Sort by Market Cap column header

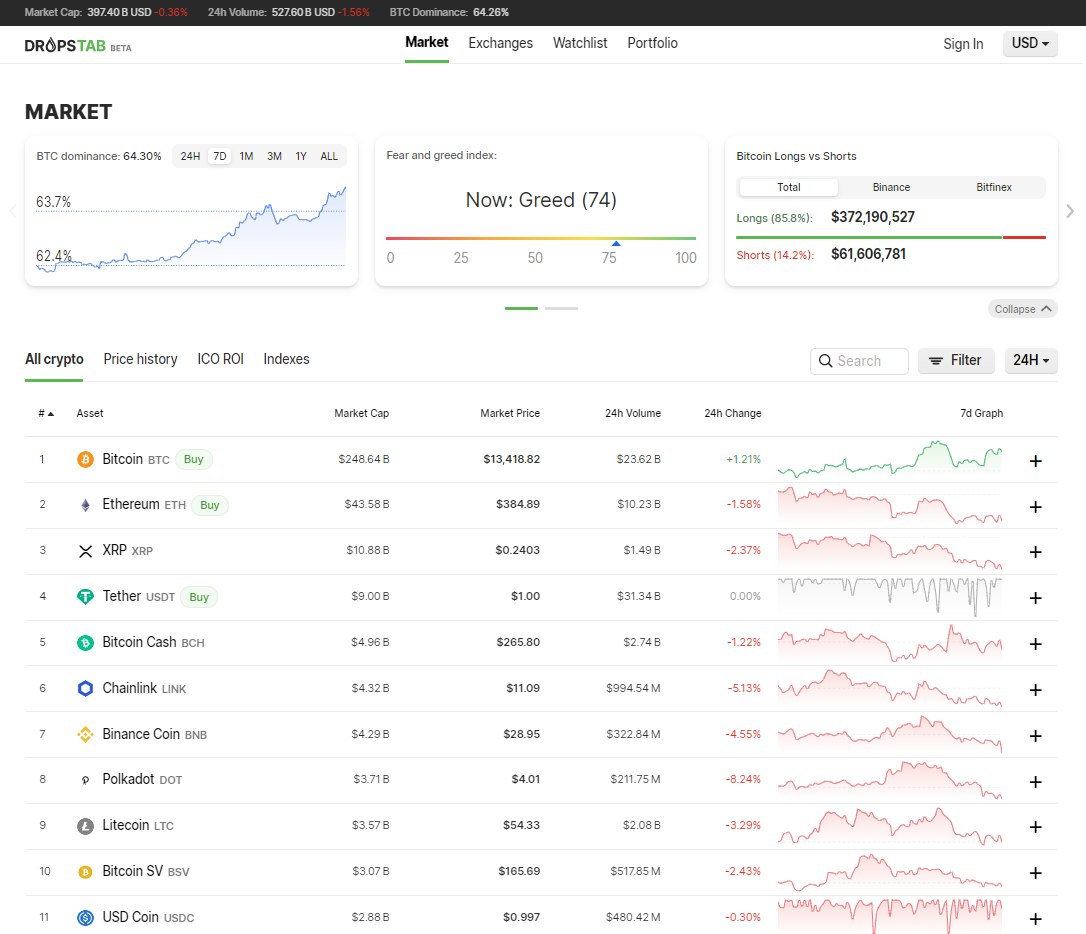(x=362, y=413)
